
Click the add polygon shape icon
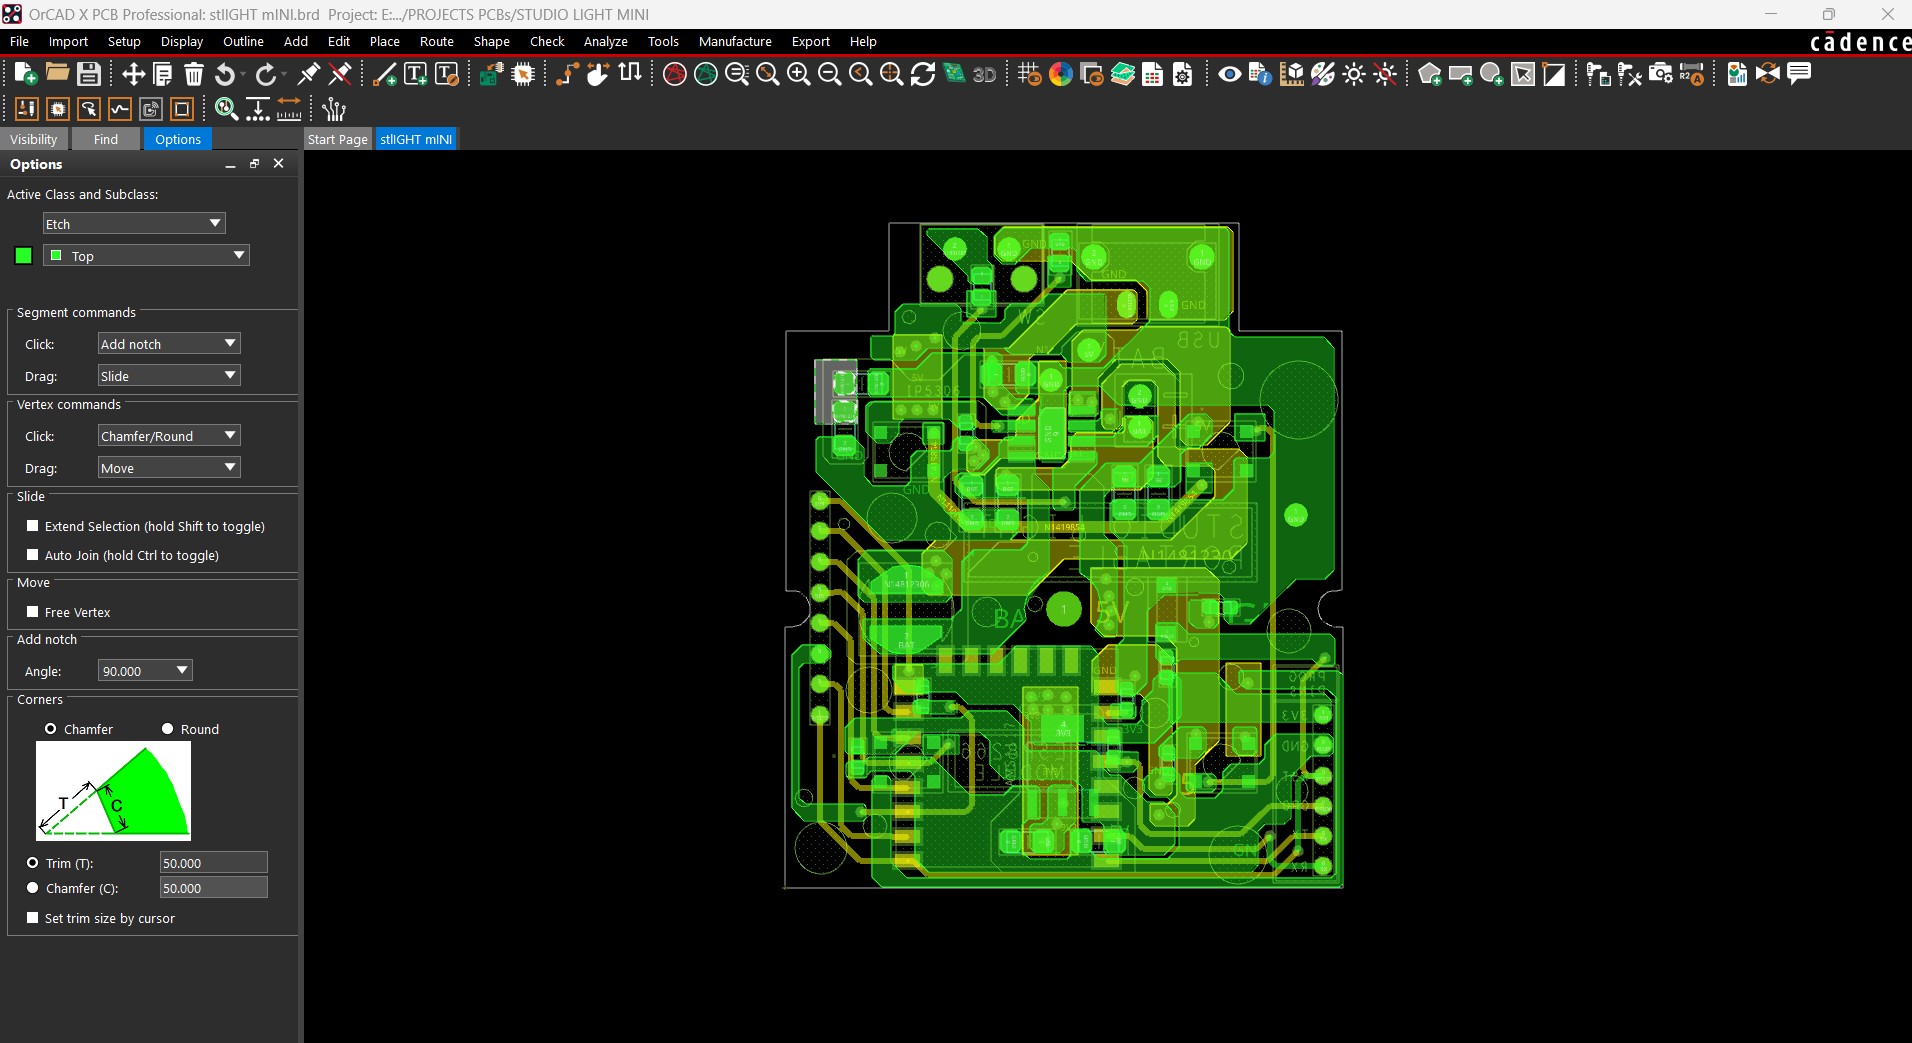(1429, 74)
